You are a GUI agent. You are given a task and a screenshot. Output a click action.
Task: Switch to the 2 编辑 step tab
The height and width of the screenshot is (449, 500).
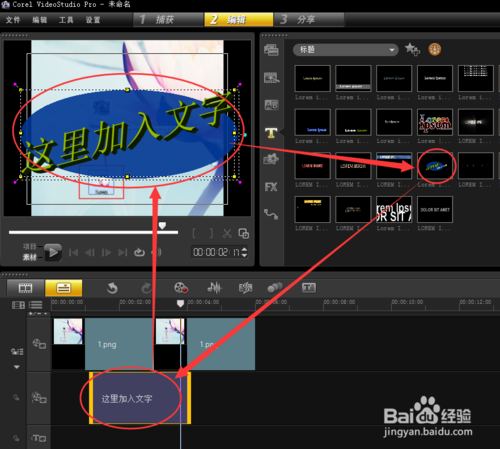click(239, 19)
